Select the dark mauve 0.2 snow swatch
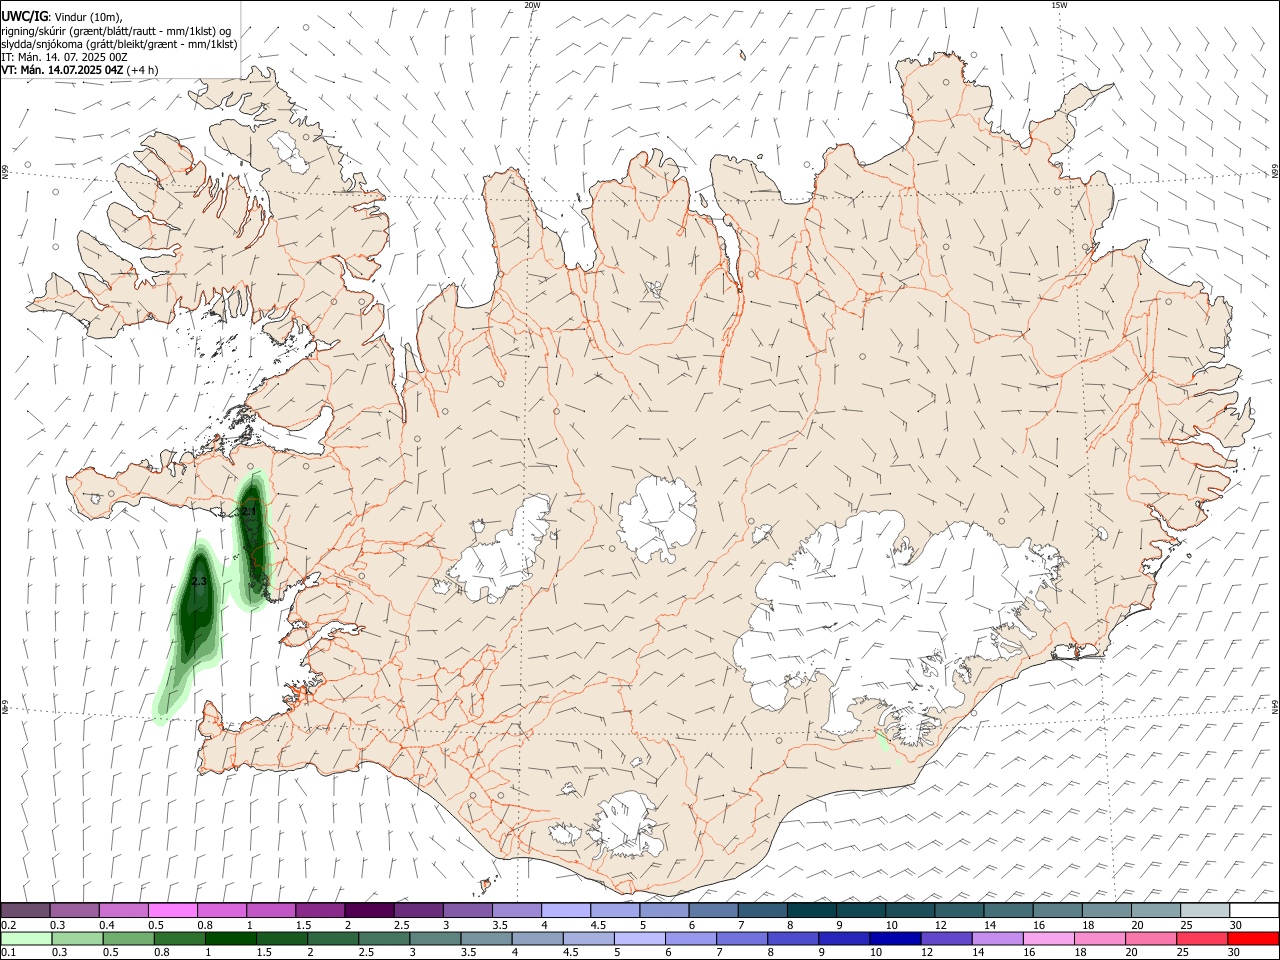1280x960 pixels. pos(25,910)
